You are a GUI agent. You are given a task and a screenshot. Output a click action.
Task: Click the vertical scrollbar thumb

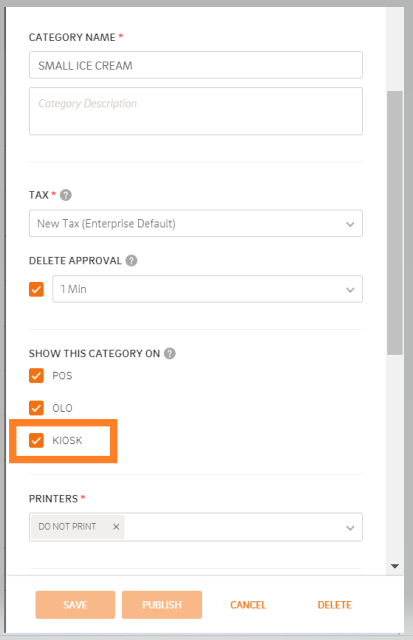tap(395, 223)
